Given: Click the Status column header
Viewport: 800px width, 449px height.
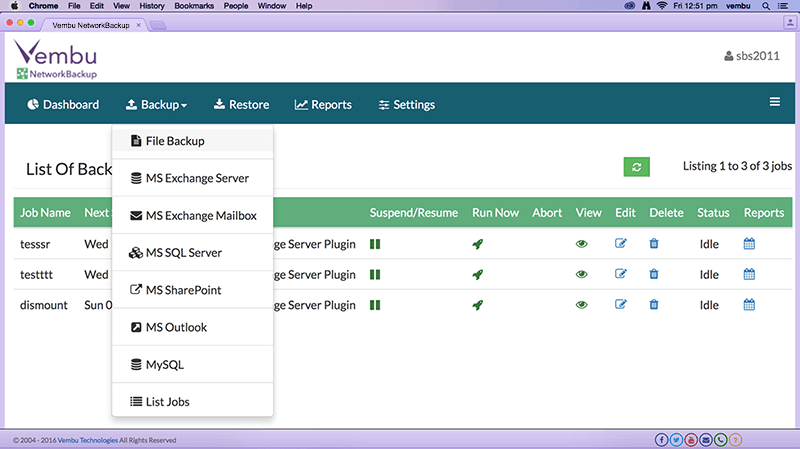Looking at the screenshot, I should pyautogui.click(x=713, y=213).
